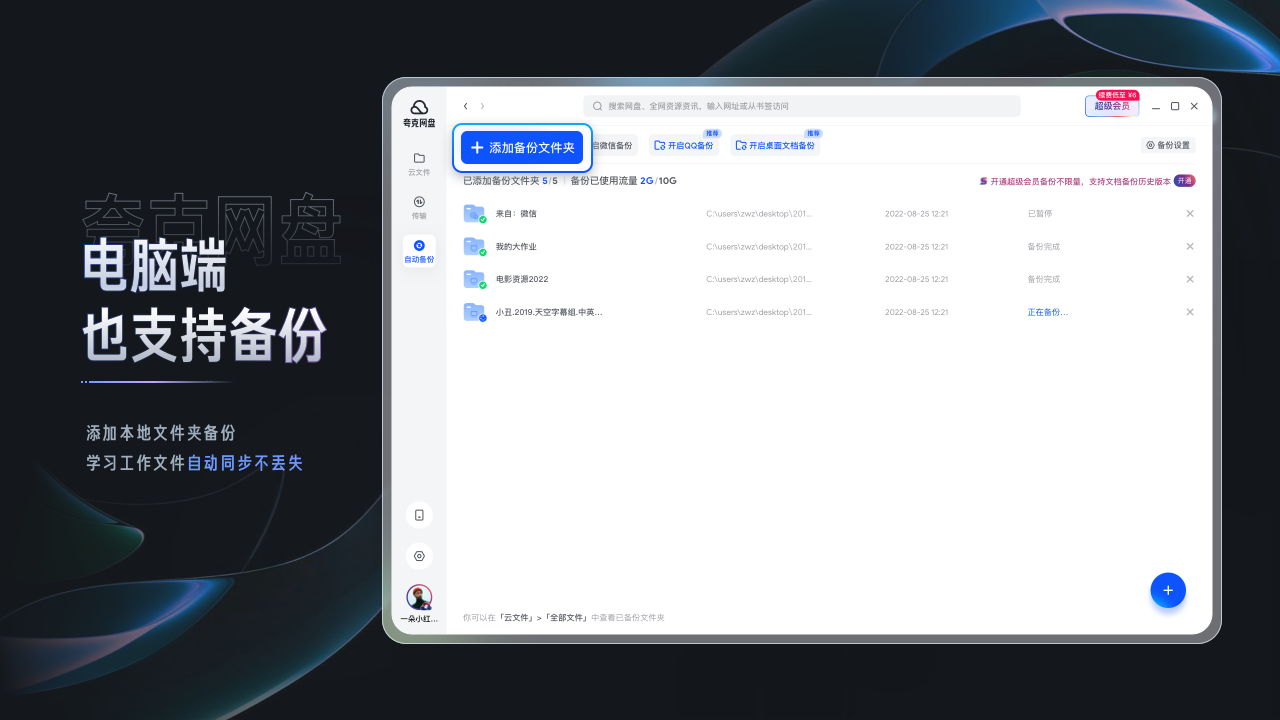1280x720 pixels.
Task: Click the 正在备份 status text
Action: click(1048, 312)
